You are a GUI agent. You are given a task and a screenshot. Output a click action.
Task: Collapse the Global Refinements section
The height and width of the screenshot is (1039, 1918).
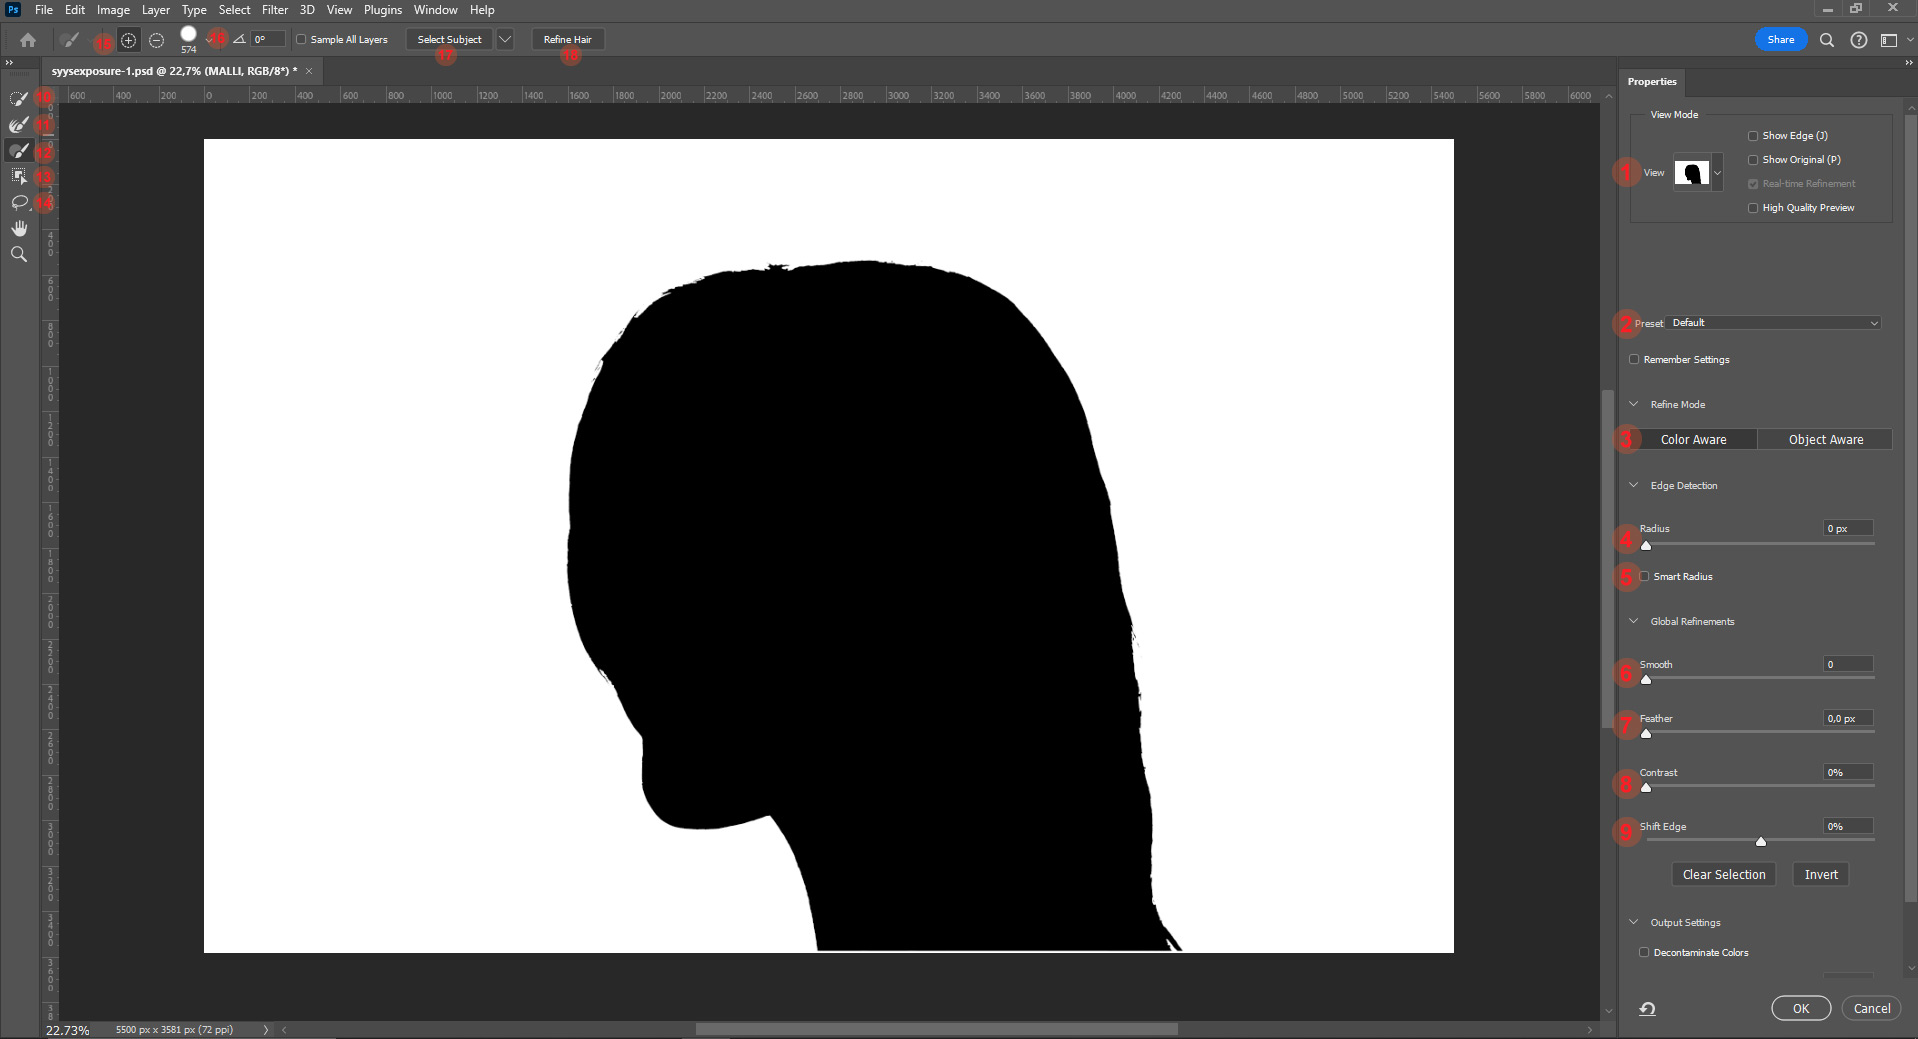pos(1634,621)
